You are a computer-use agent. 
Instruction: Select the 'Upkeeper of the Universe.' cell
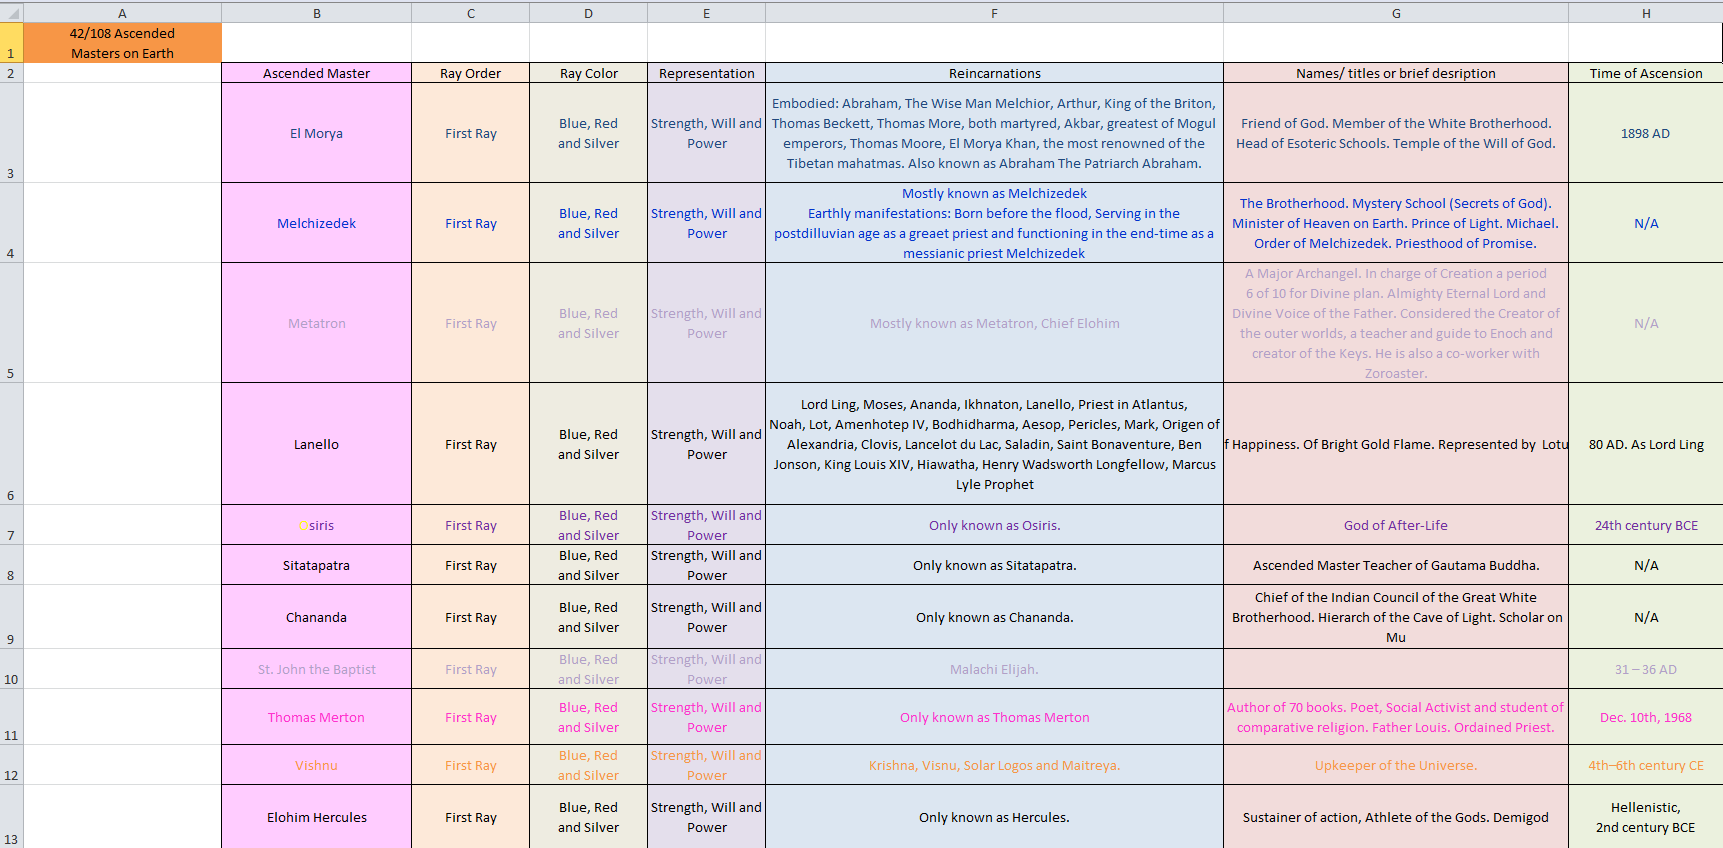[1395, 765]
